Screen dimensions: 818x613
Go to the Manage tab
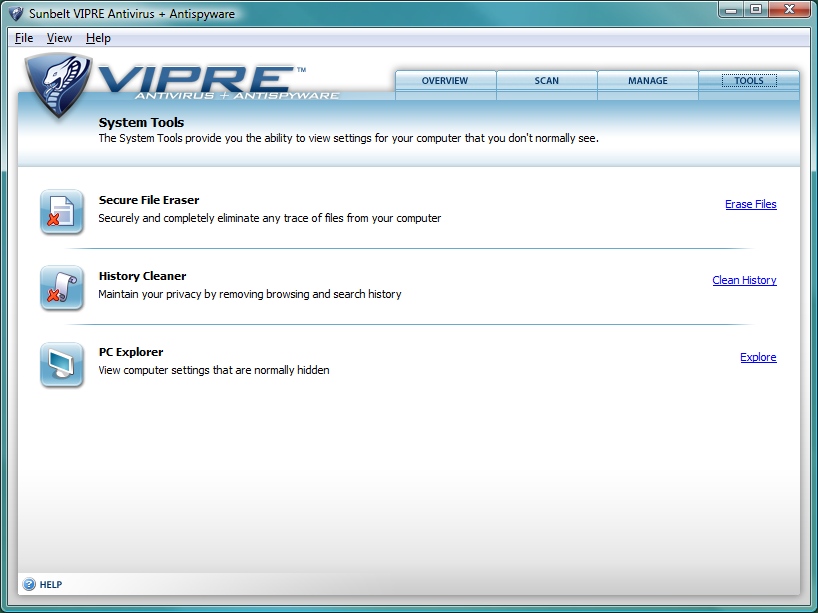click(x=647, y=81)
